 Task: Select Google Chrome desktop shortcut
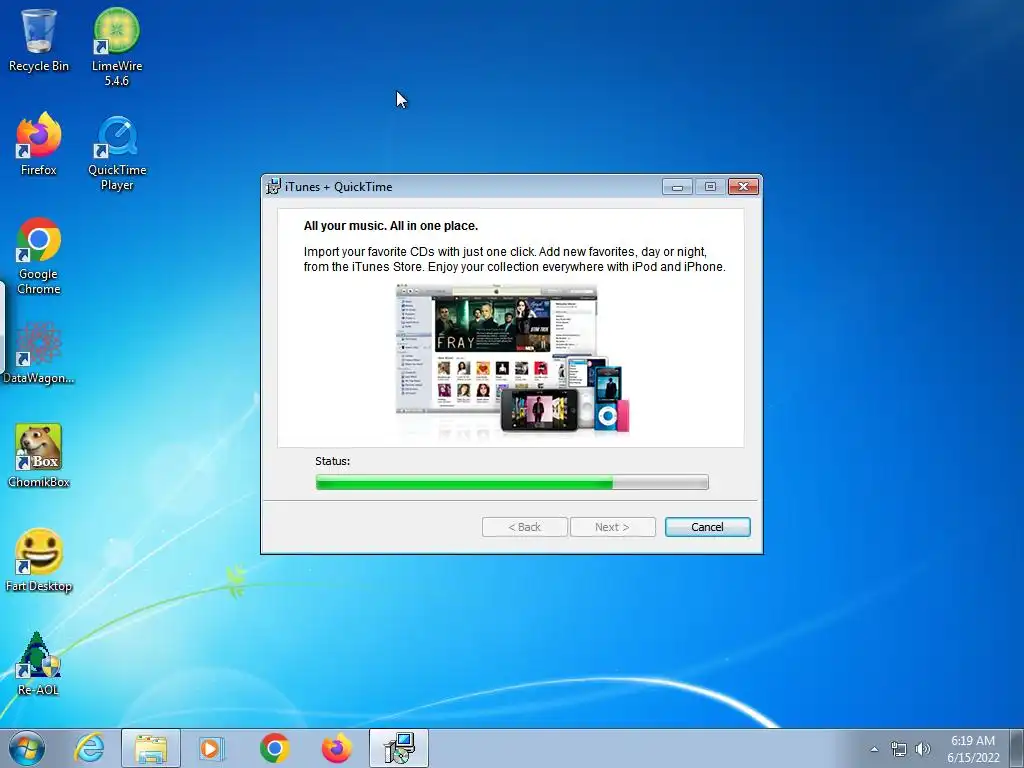tap(39, 256)
